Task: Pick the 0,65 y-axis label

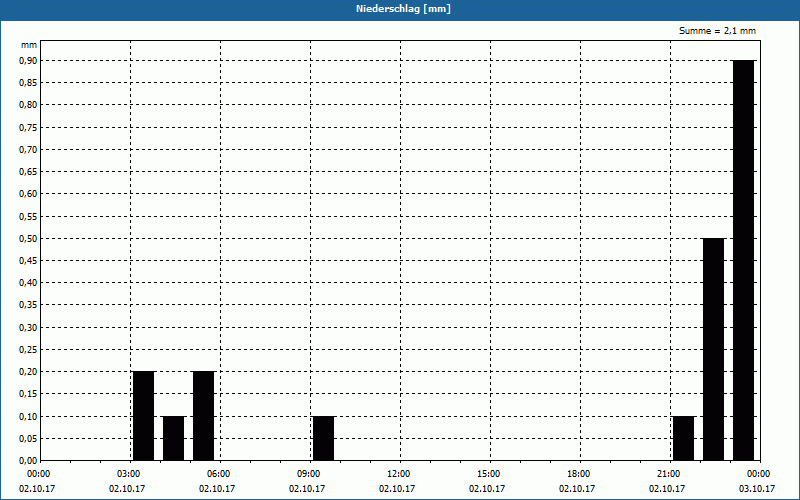Action: 28,172
